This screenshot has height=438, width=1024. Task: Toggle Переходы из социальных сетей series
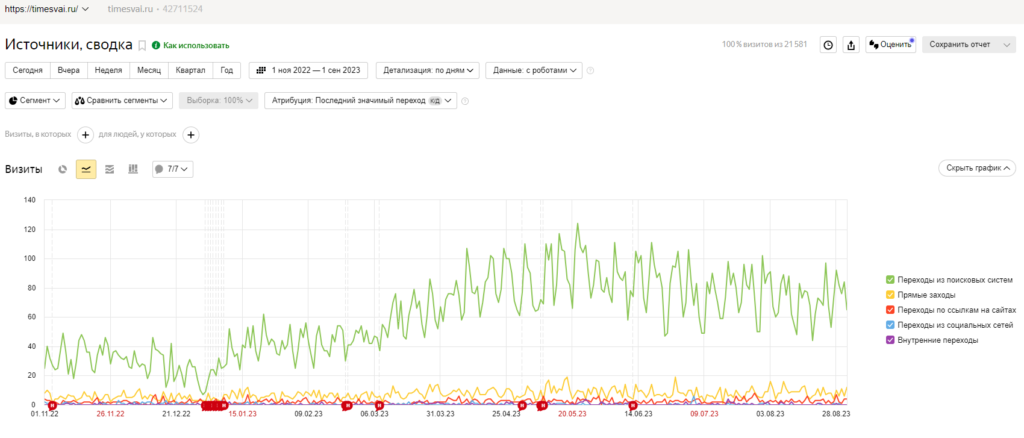tap(889, 325)
